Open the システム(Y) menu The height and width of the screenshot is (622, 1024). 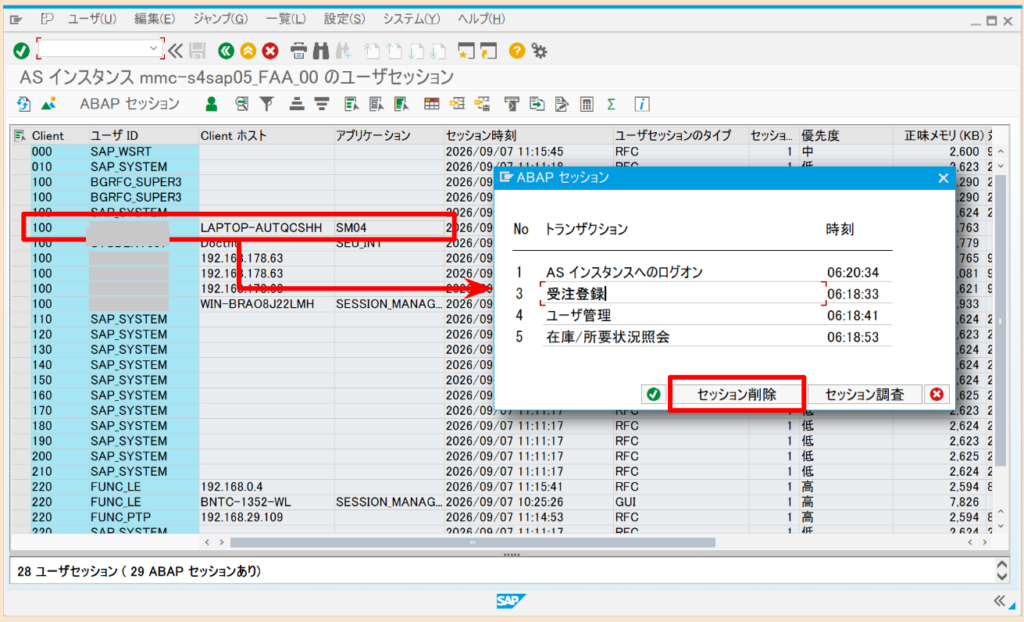[x=411, y=19]
